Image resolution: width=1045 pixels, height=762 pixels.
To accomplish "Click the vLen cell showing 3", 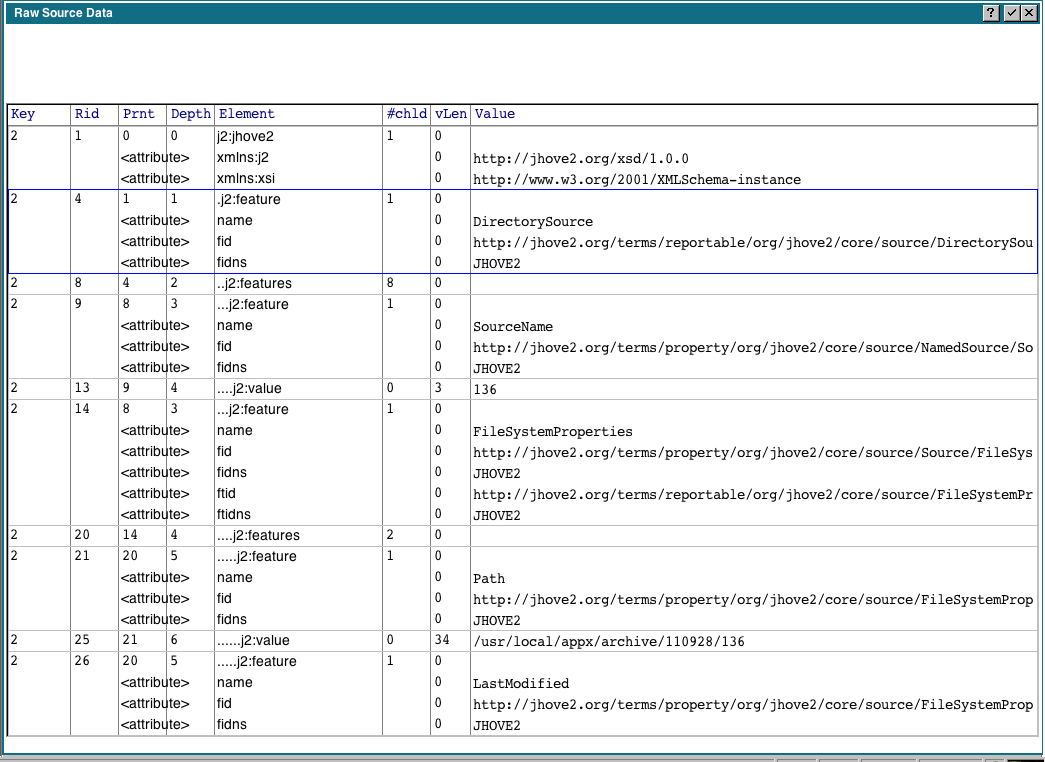I will coord(439,388).
